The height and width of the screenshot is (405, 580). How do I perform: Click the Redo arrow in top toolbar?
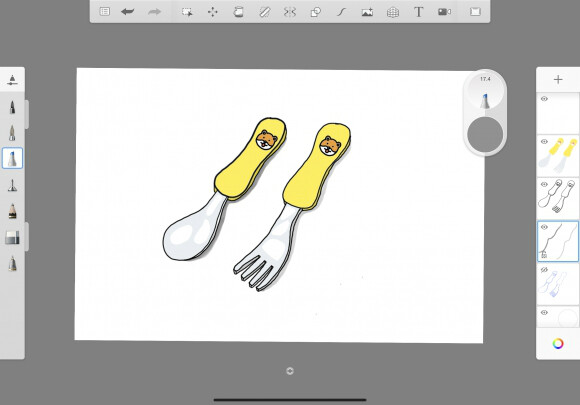point(154,12)
